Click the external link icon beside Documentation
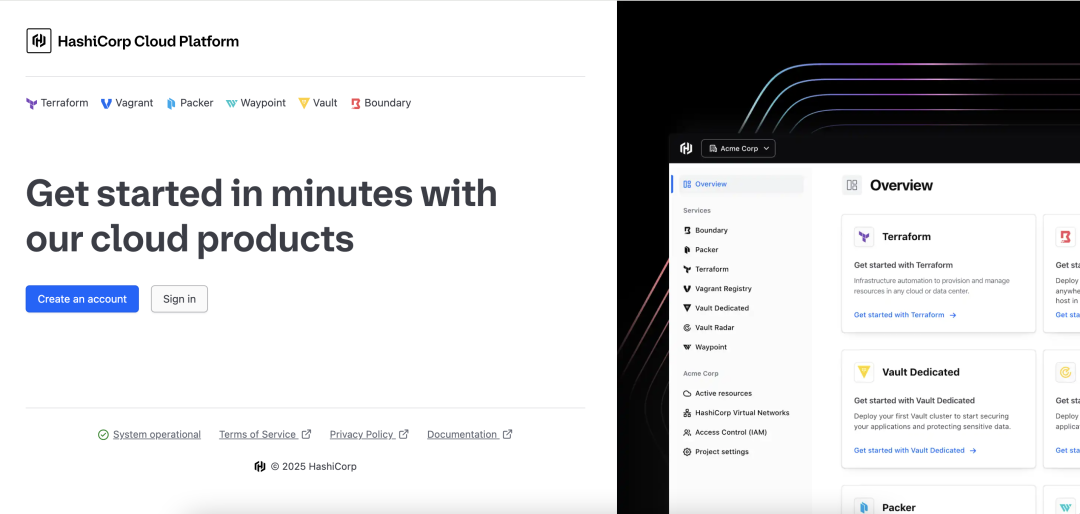1080x514 pixels. click(508, 434)
